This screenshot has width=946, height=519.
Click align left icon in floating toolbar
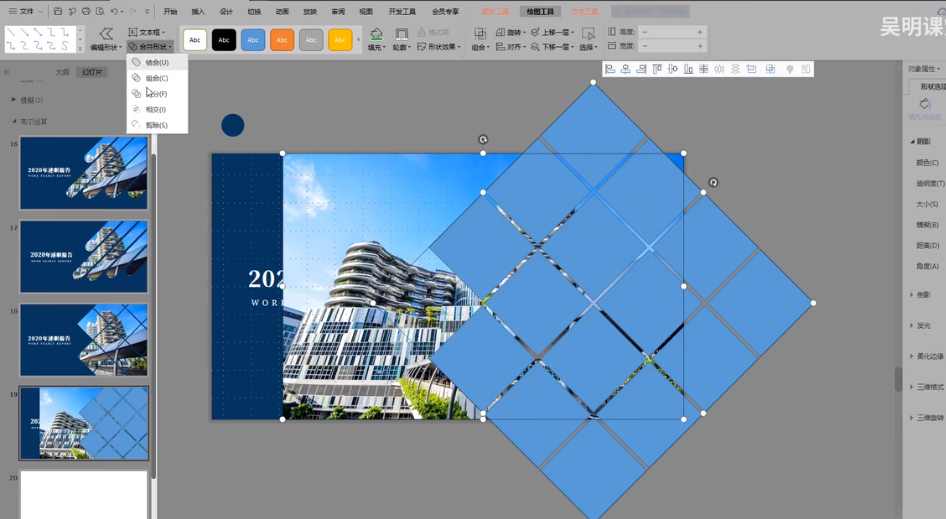(610, 69)
